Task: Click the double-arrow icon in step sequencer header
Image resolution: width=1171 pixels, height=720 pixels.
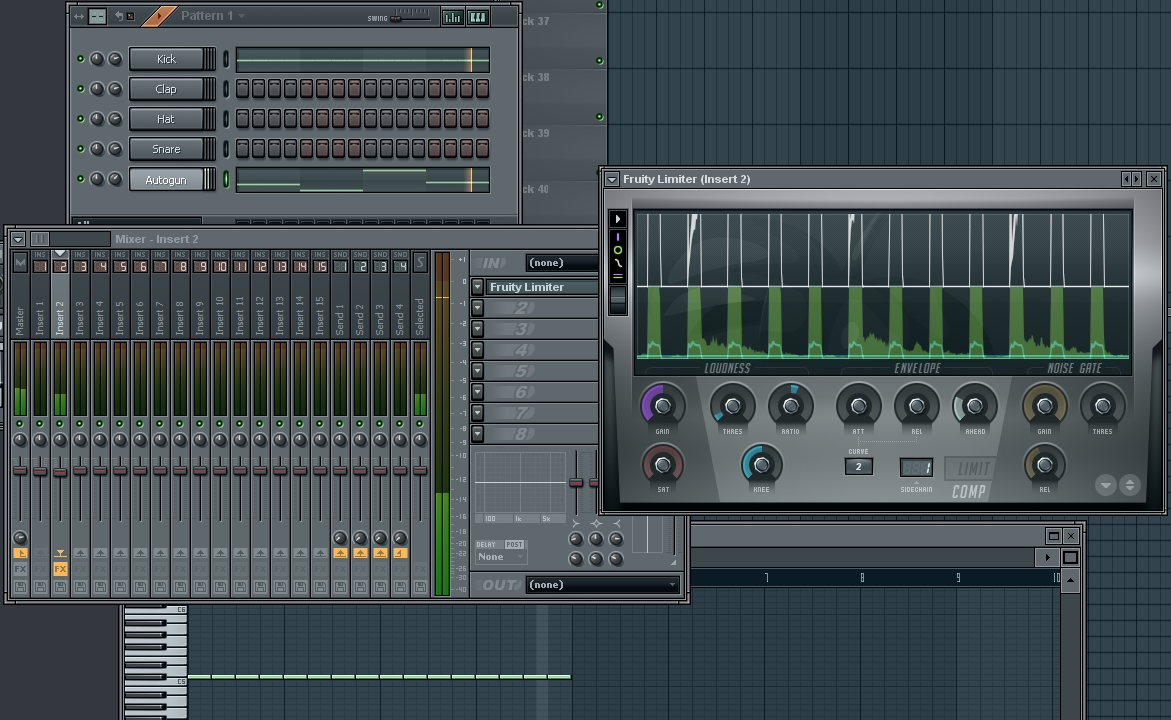Action: (x=78, y=16)
